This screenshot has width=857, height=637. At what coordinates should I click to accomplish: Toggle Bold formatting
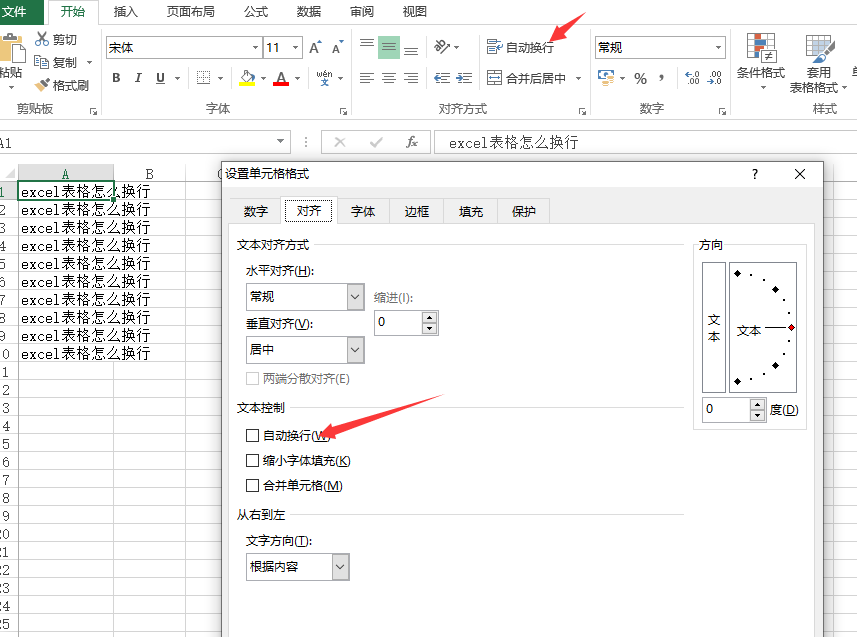(x=116, y=78)
